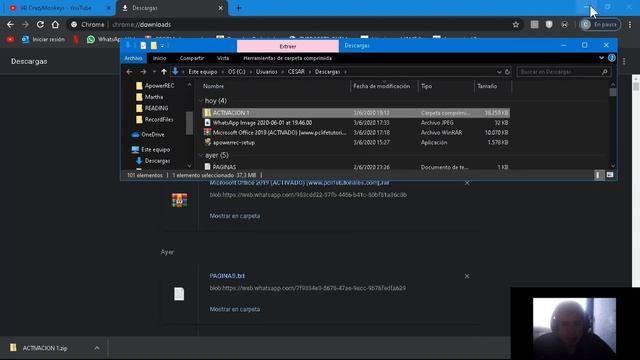Select RecordFiles folder in navigation pane

pos(155,120)
